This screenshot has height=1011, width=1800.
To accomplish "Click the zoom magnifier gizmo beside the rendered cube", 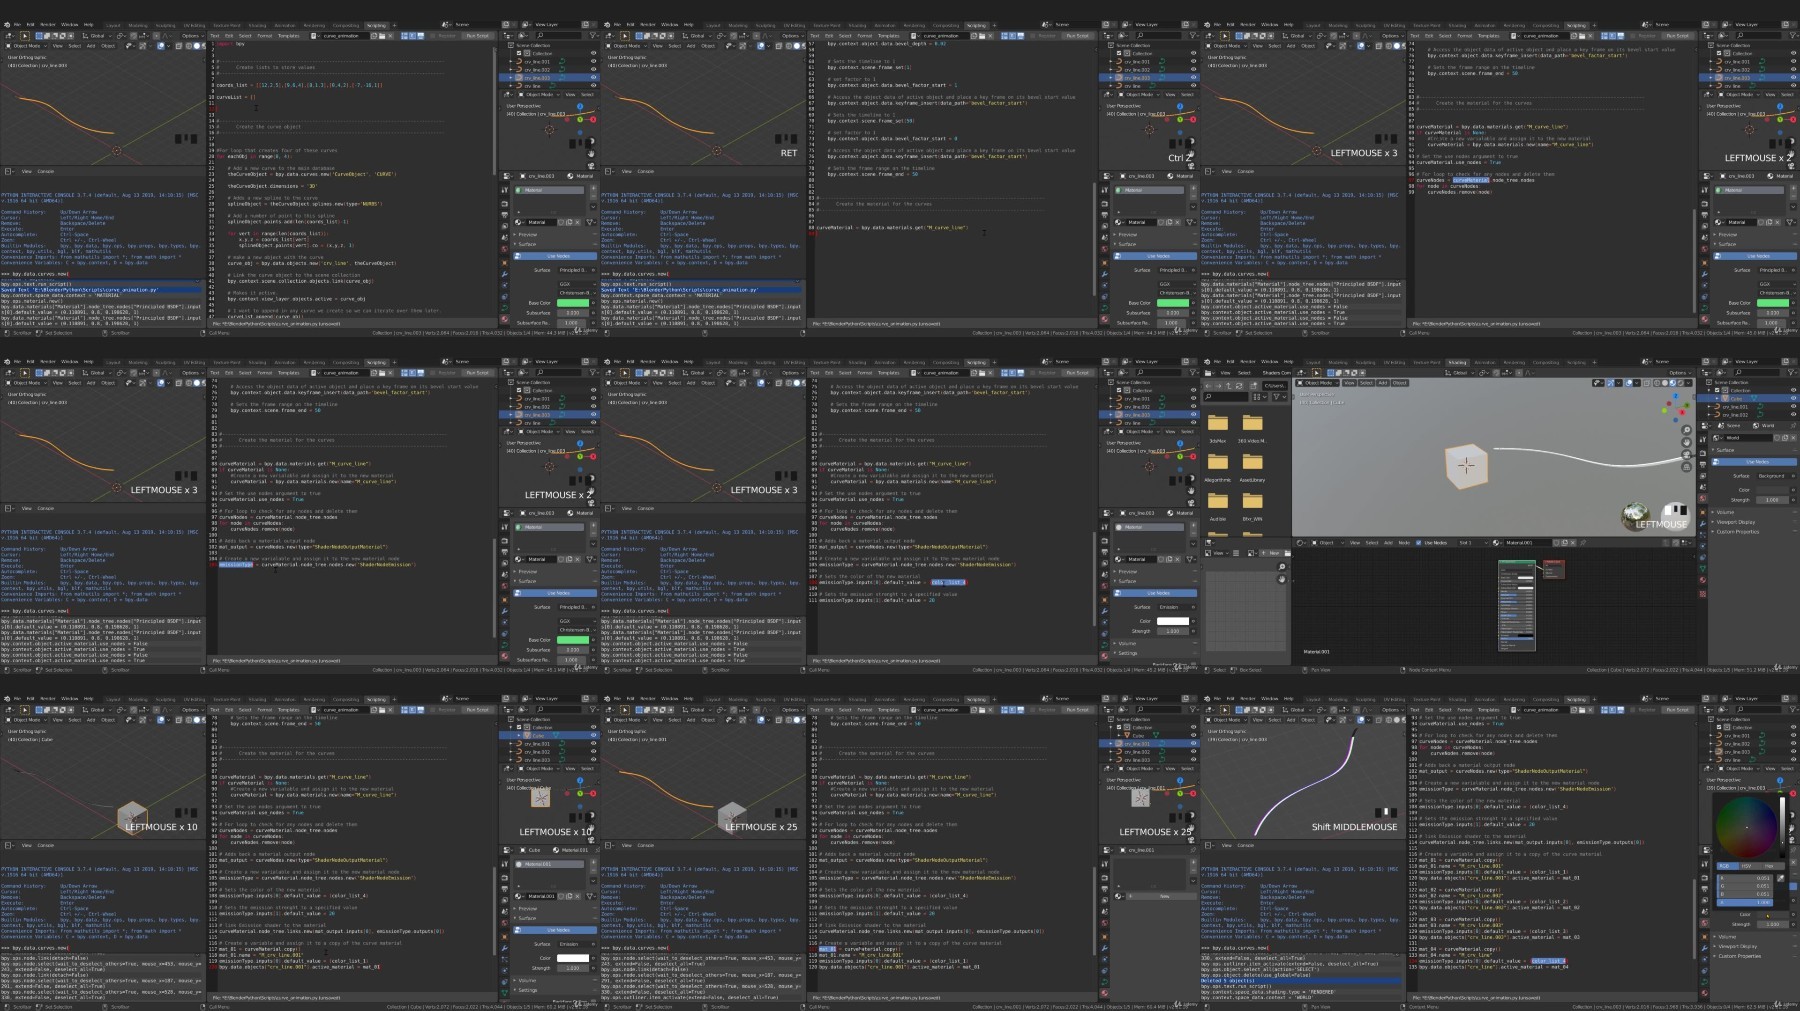I will pos(1686,430).
